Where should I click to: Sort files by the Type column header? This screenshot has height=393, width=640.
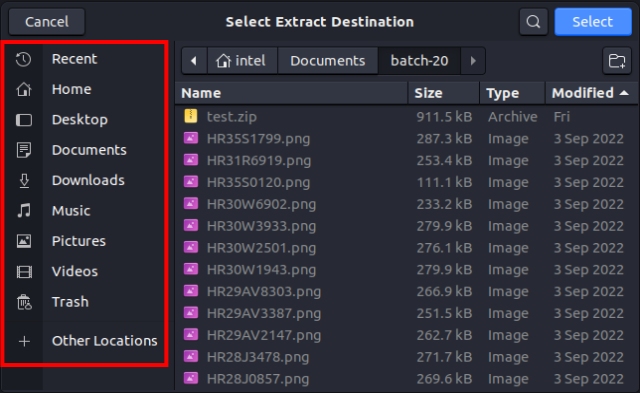(513, 93)
